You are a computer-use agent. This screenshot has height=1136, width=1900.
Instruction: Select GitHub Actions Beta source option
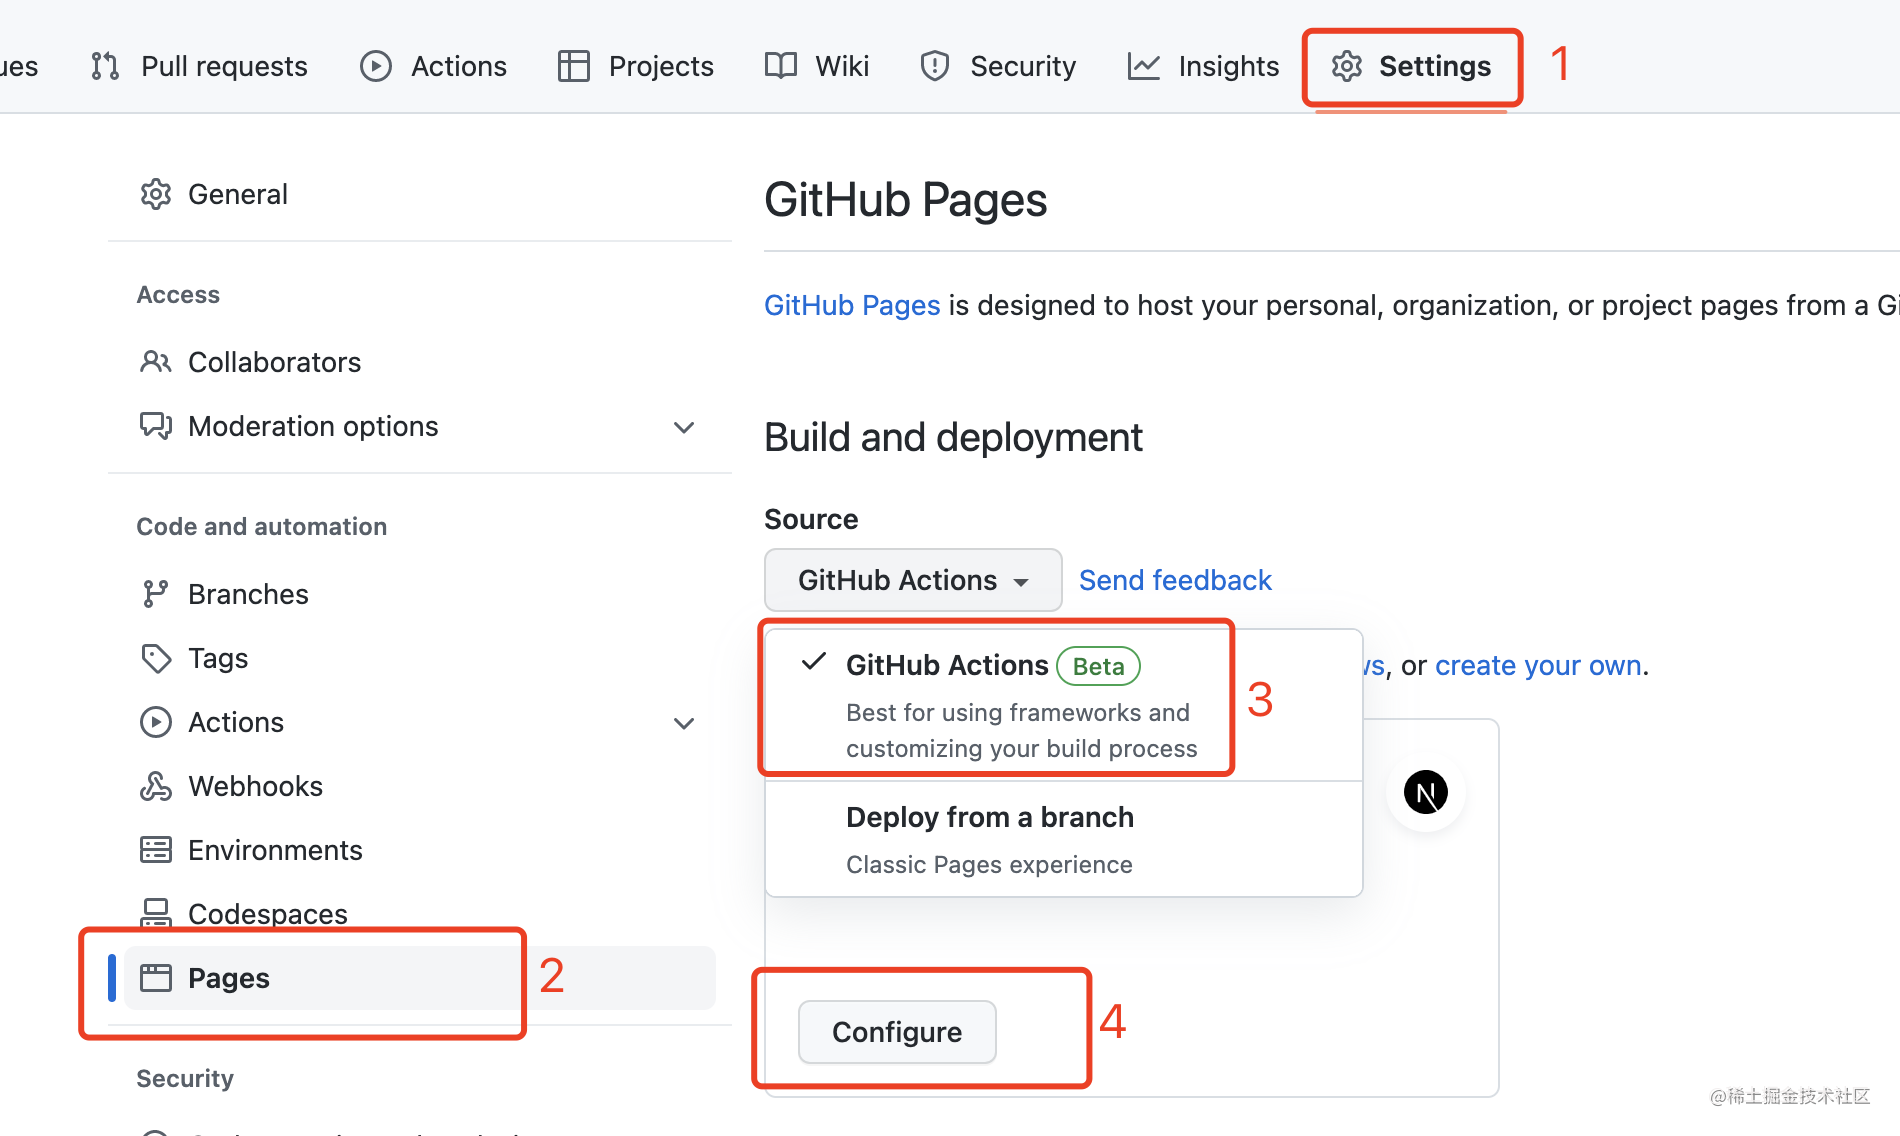[1064, 705]
